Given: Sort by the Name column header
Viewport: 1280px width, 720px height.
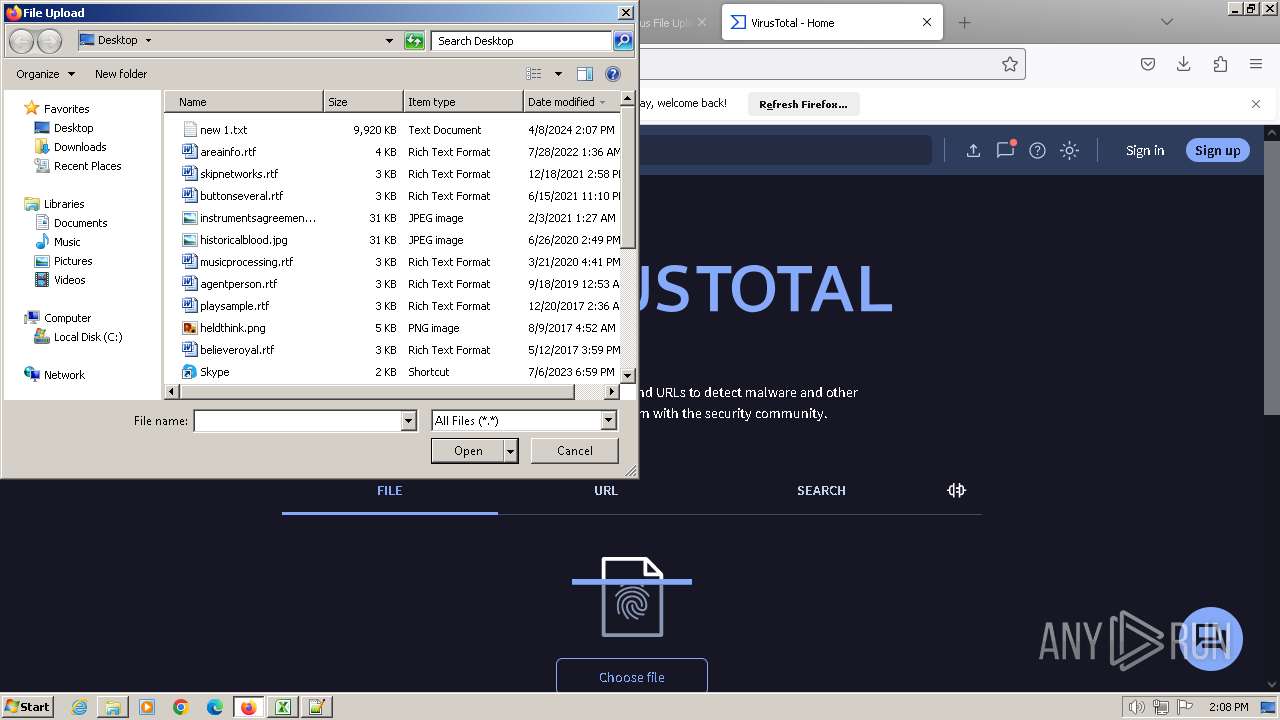Looking at the screenshot, I should (244, 102).
